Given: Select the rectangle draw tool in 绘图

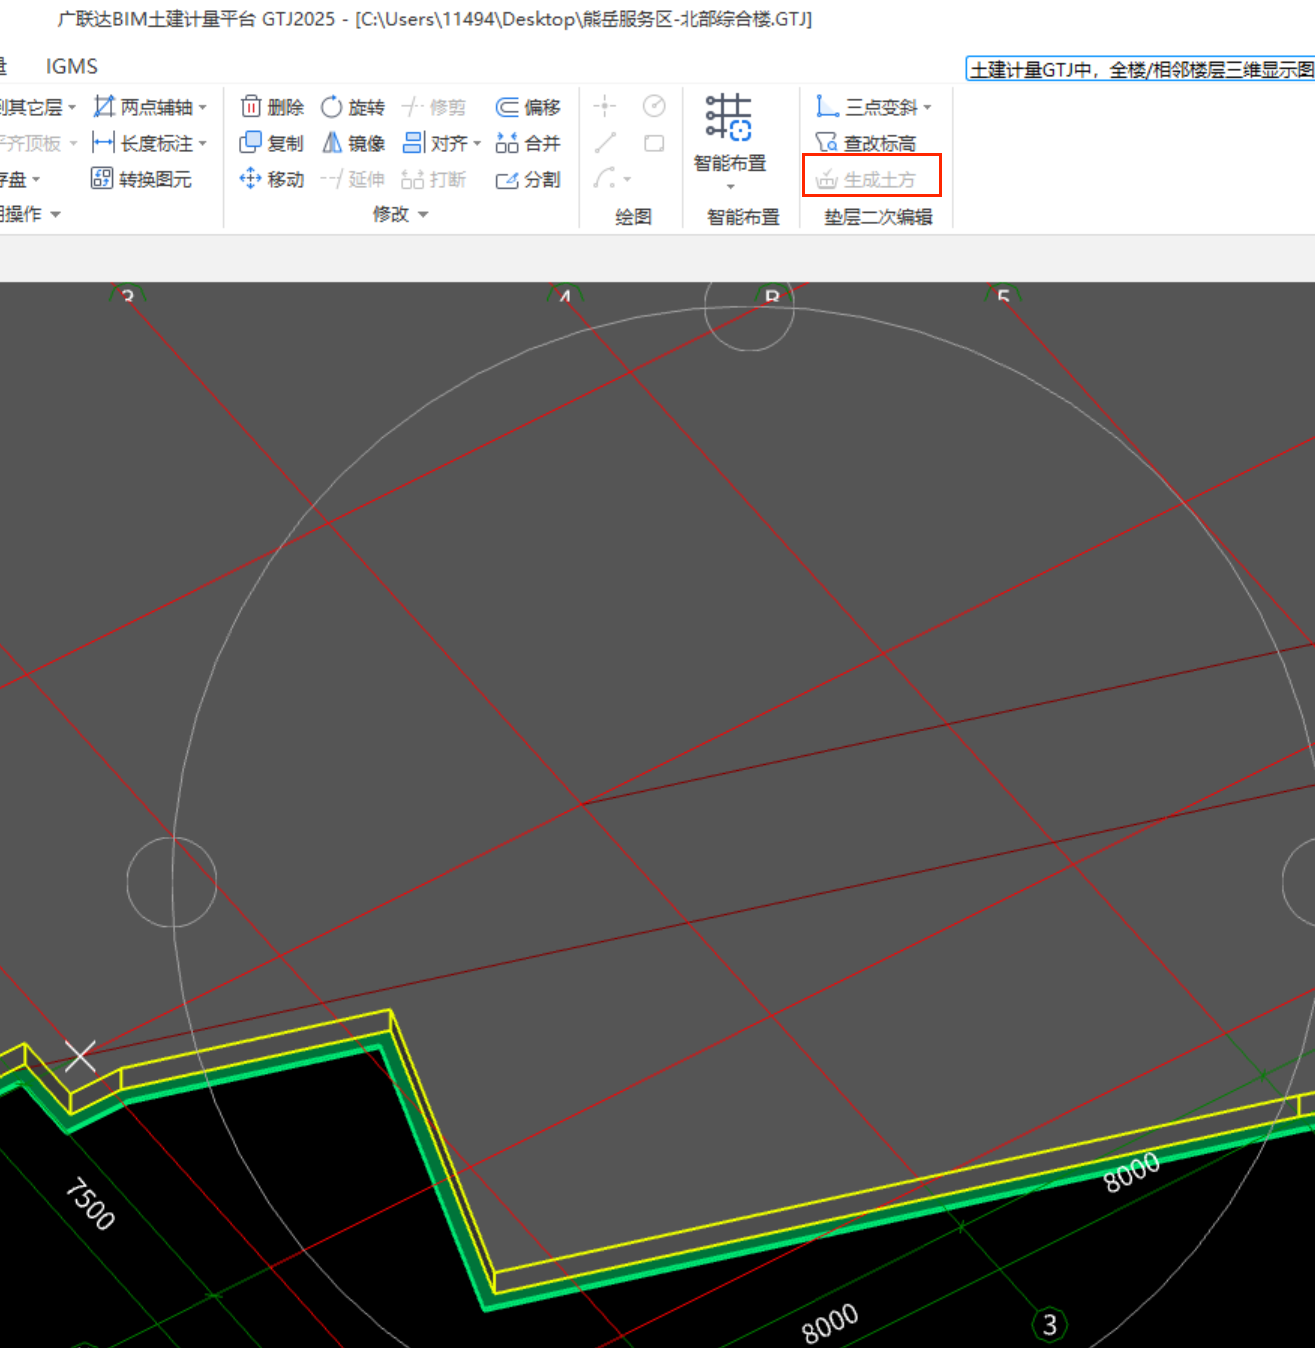Looking at the screenshot, I should point(654,143).
